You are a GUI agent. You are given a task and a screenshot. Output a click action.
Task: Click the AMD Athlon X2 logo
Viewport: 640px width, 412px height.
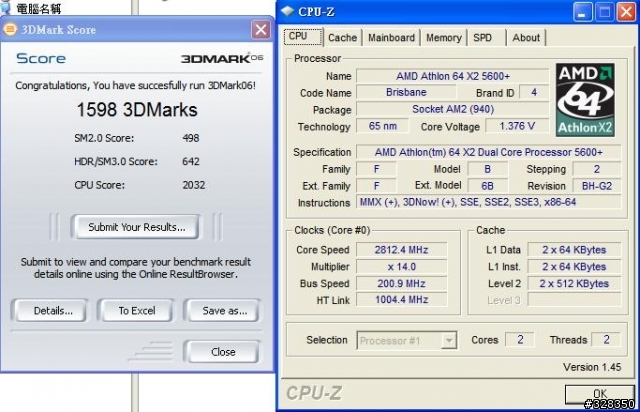click(x=585, y=100)
